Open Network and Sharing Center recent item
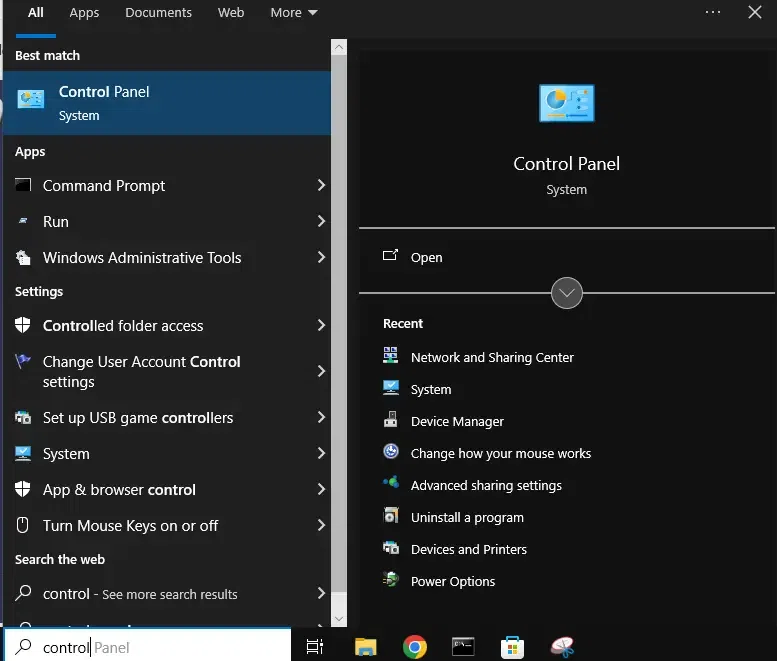777x661 pixels. pos(492,357)
